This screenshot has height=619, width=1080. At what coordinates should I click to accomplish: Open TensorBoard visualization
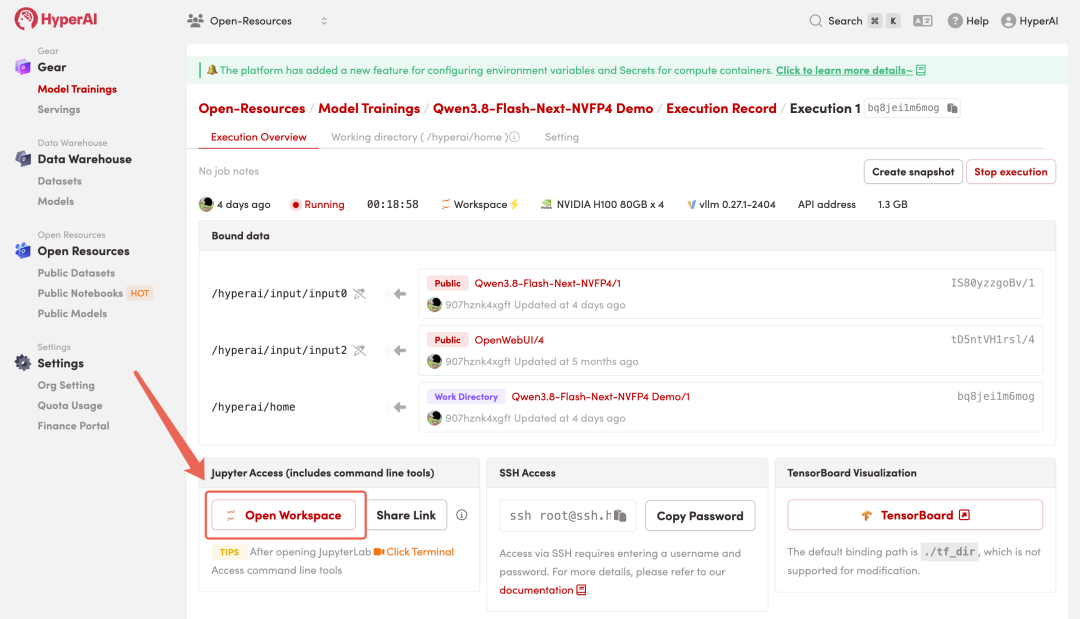(915, 515)
